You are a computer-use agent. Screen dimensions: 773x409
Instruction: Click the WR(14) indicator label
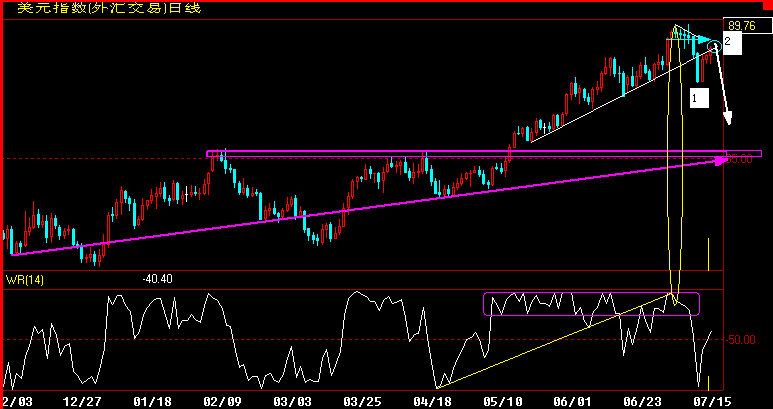[25, 280]
